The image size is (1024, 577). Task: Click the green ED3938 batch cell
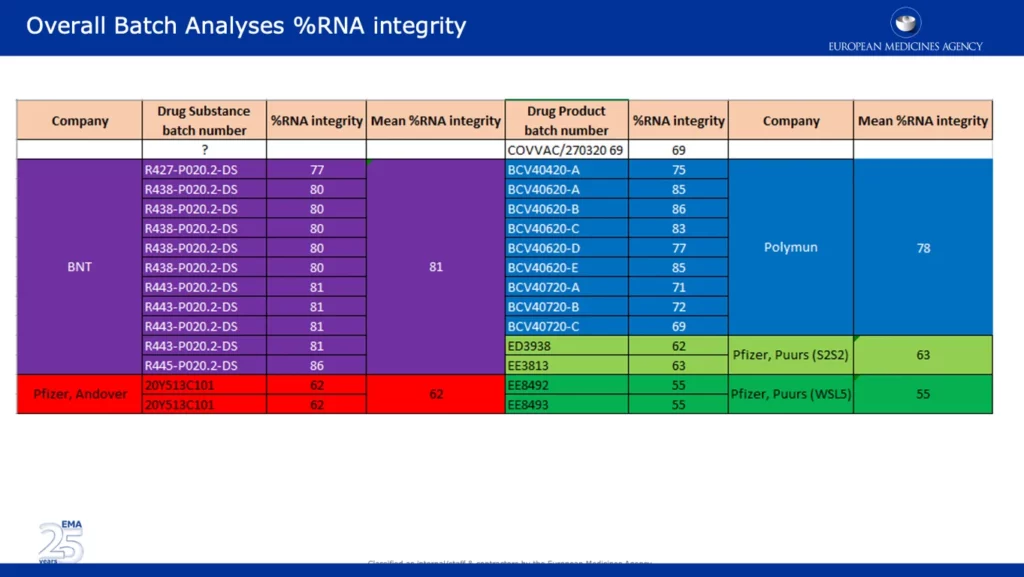click(532, 346)
